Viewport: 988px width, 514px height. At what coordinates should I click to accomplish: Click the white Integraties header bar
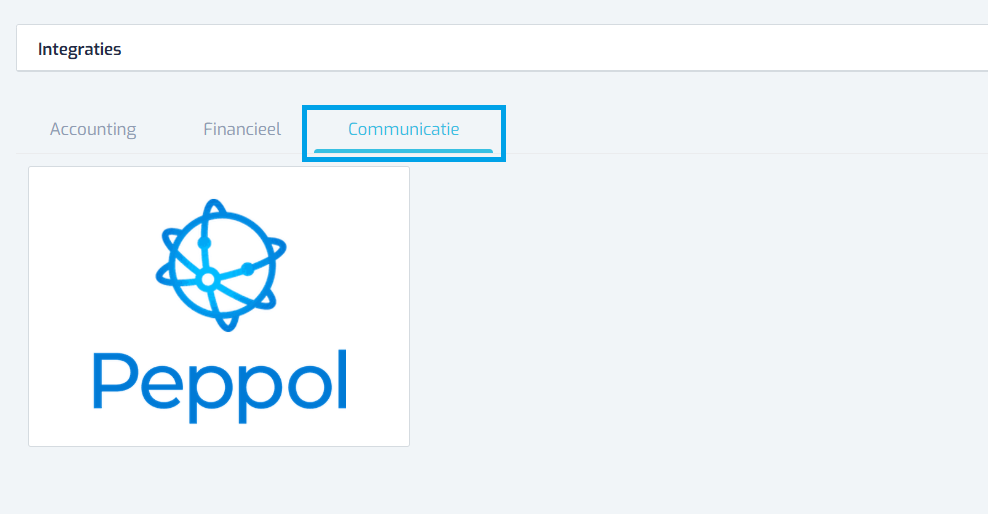pos(502,48)
